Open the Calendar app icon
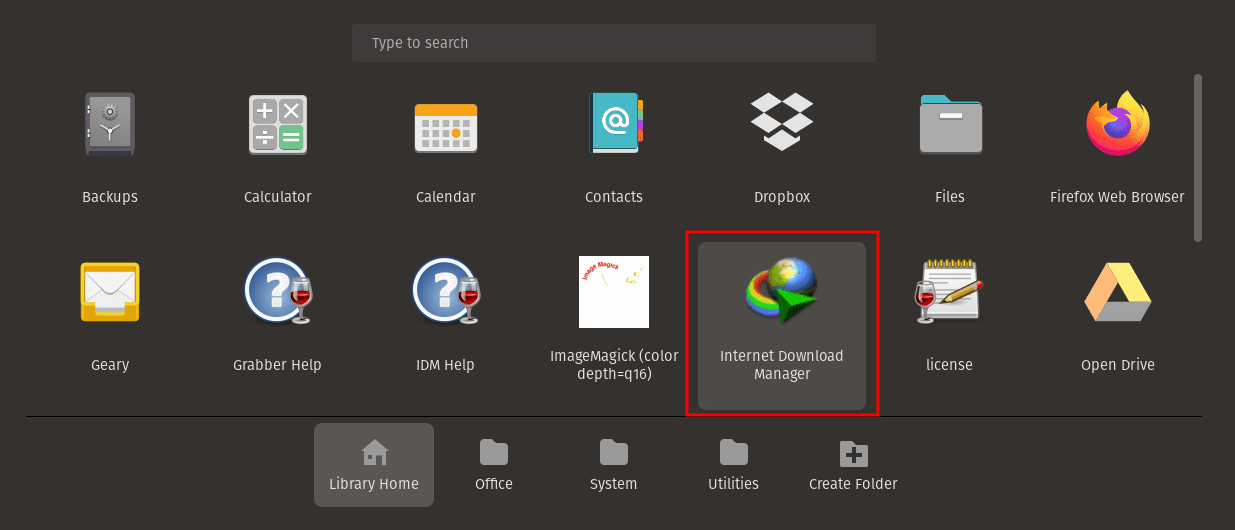This screenshot has height=530, width=1235. pyautogui.click(x=446, y=127)
